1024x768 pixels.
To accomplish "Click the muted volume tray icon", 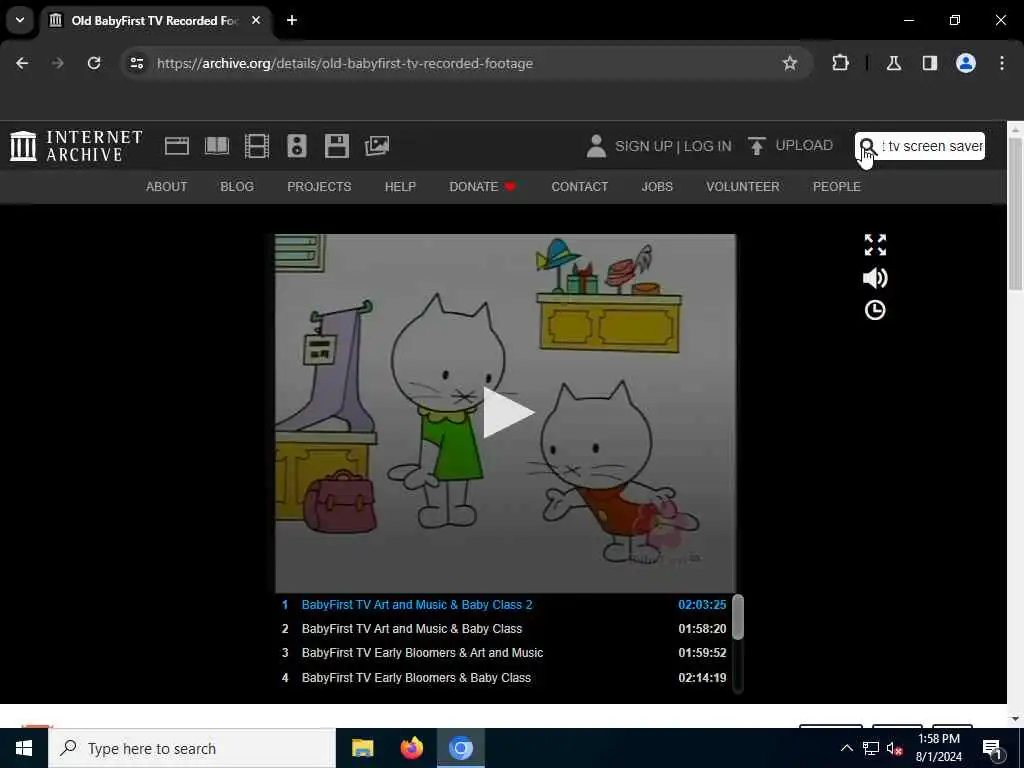I will (895, 748).
